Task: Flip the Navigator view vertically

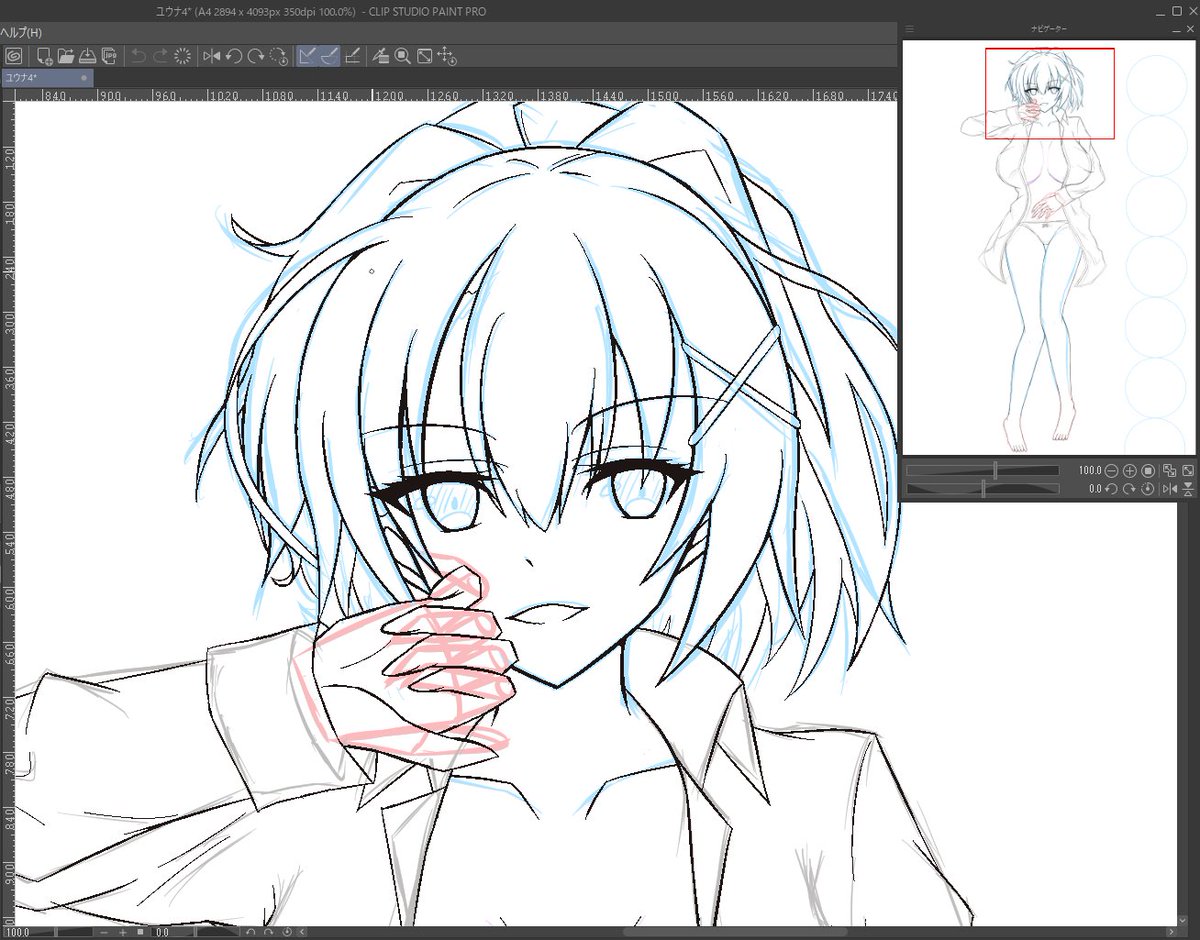Action: pyautogui.click(x=1188, y=488)
